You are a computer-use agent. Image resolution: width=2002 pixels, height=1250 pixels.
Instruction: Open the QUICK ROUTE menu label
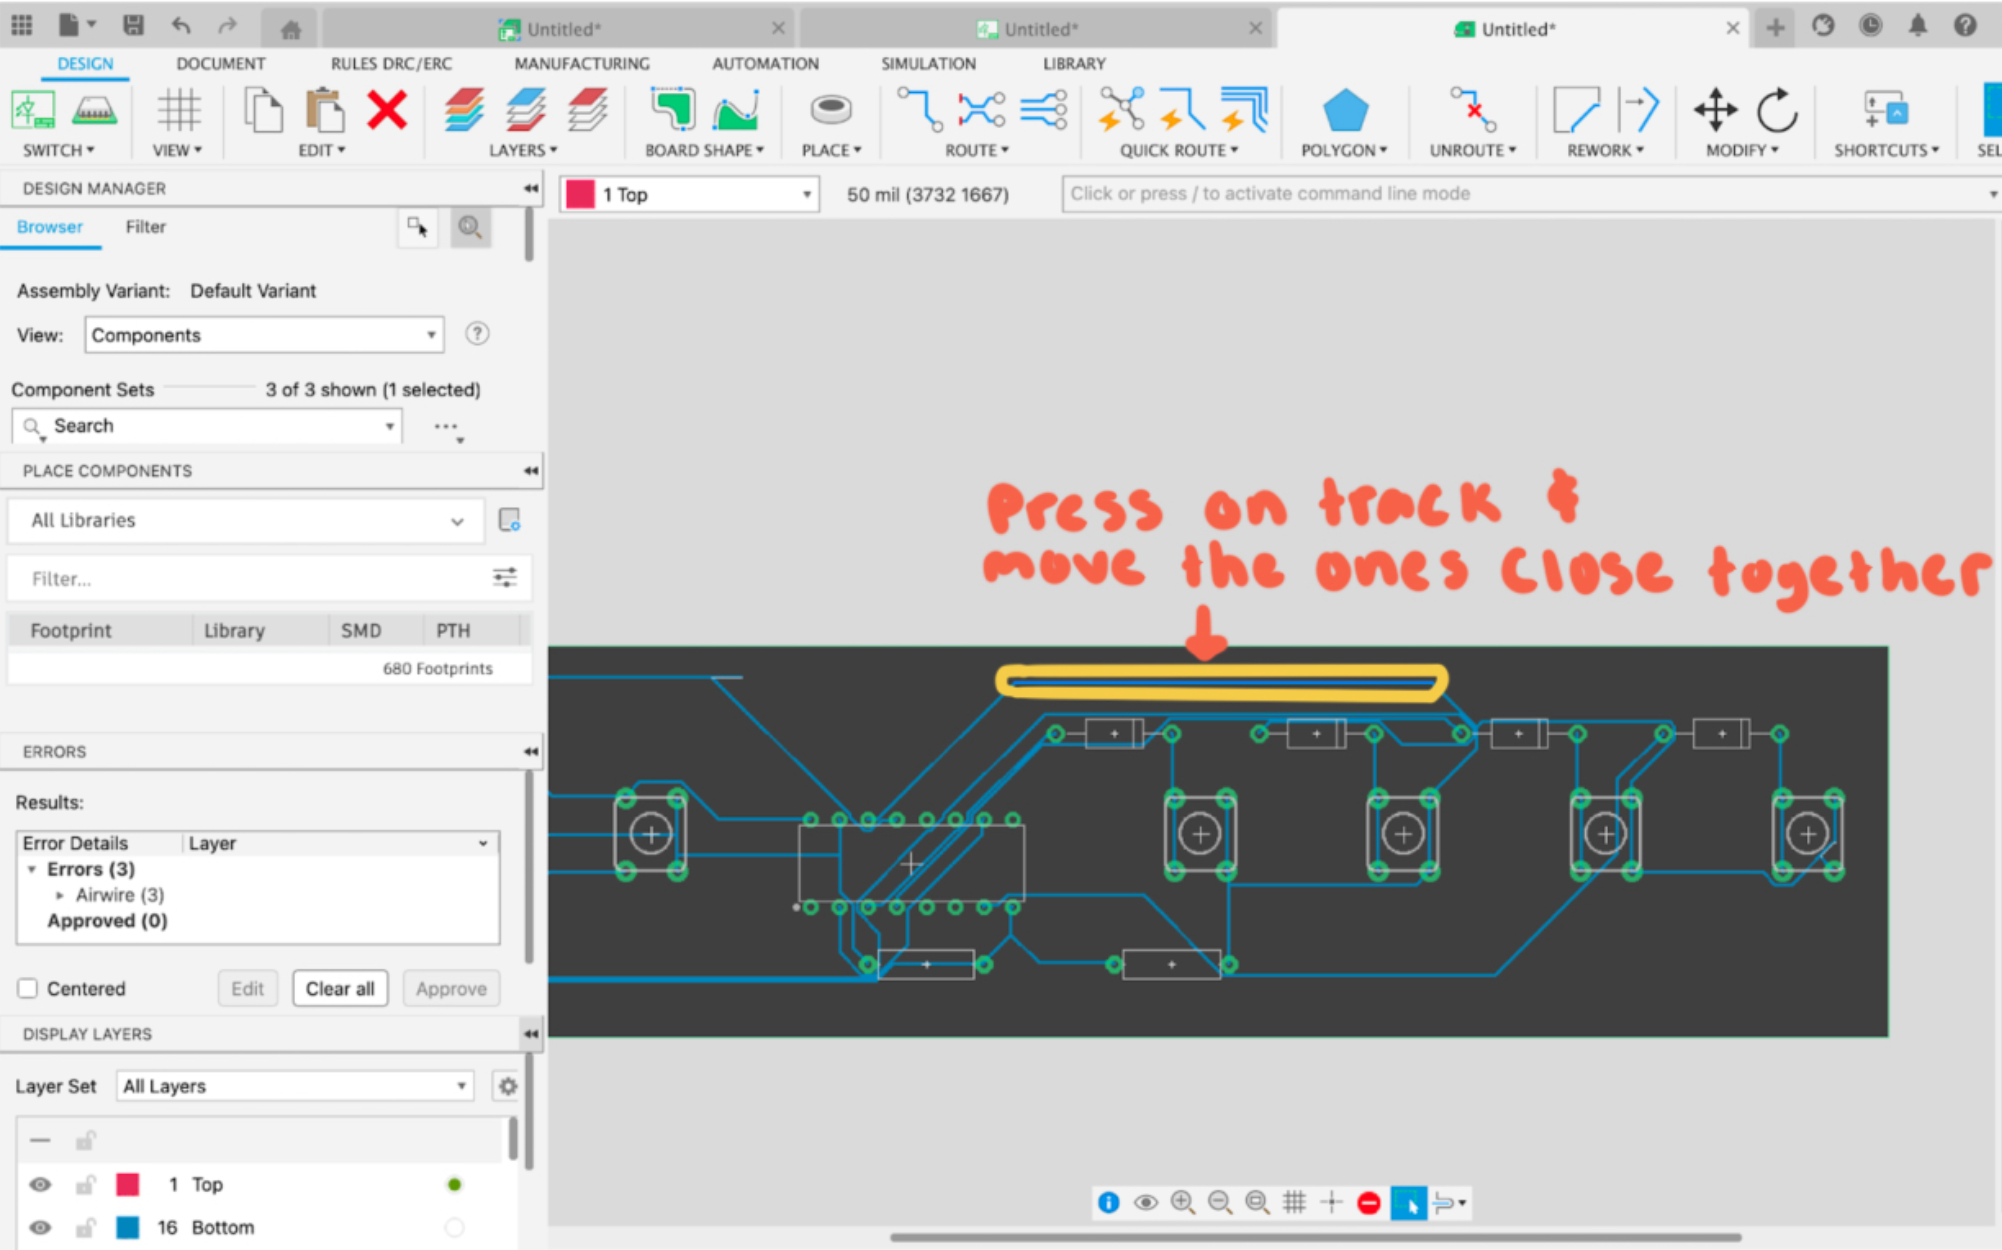point(1178,150)
